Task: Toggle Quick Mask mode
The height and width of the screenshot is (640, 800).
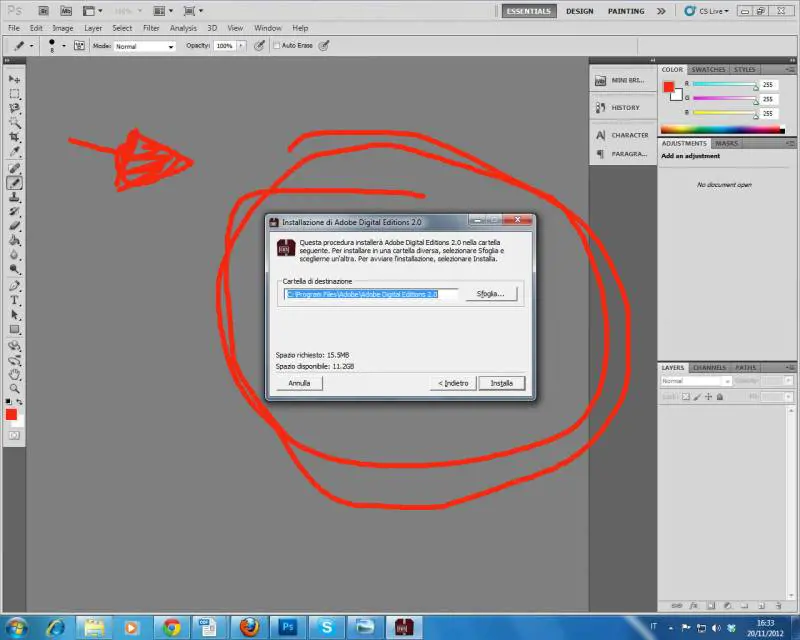Action: click(14, 435)
